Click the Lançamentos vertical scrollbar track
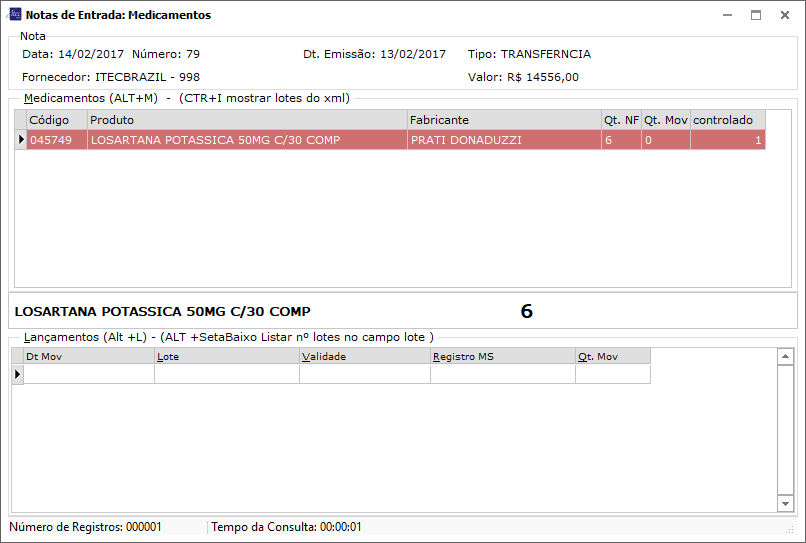The width and height of the screenshot is (806, 543). pos(785,430)
